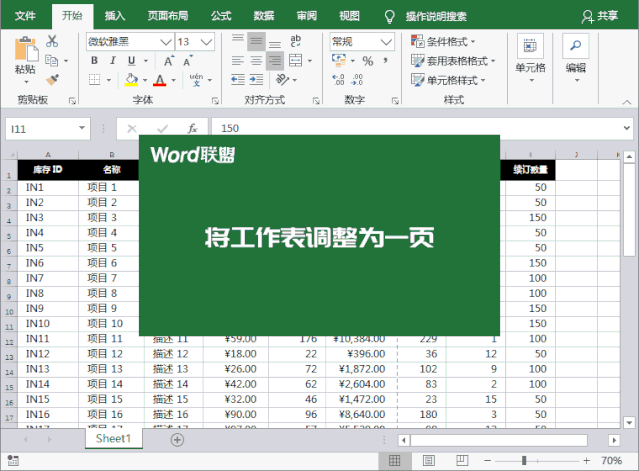Screen dimensions: 639x471
Task: Open the font size dropdown showing 13
Action: (x=207, y=42)
